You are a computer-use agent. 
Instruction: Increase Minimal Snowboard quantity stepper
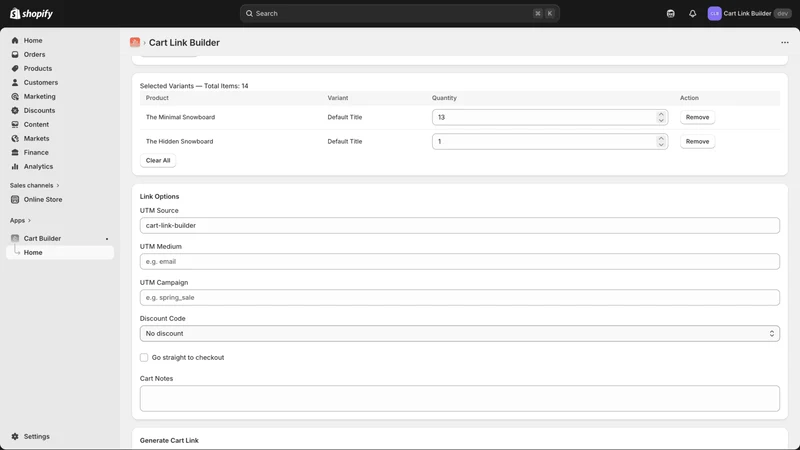click(661, 114)
